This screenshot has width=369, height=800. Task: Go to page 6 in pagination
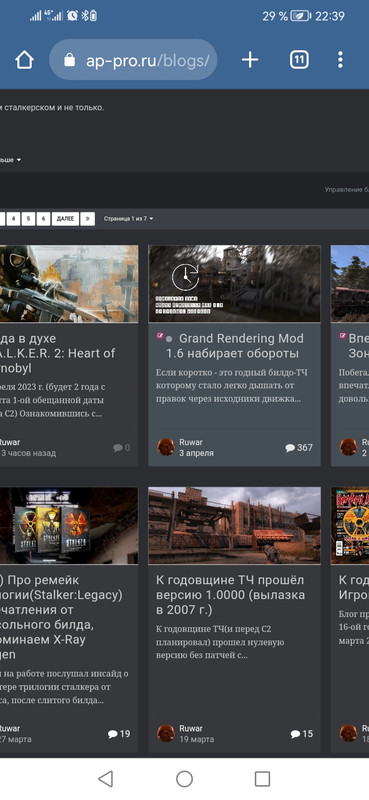click(43, 219)
